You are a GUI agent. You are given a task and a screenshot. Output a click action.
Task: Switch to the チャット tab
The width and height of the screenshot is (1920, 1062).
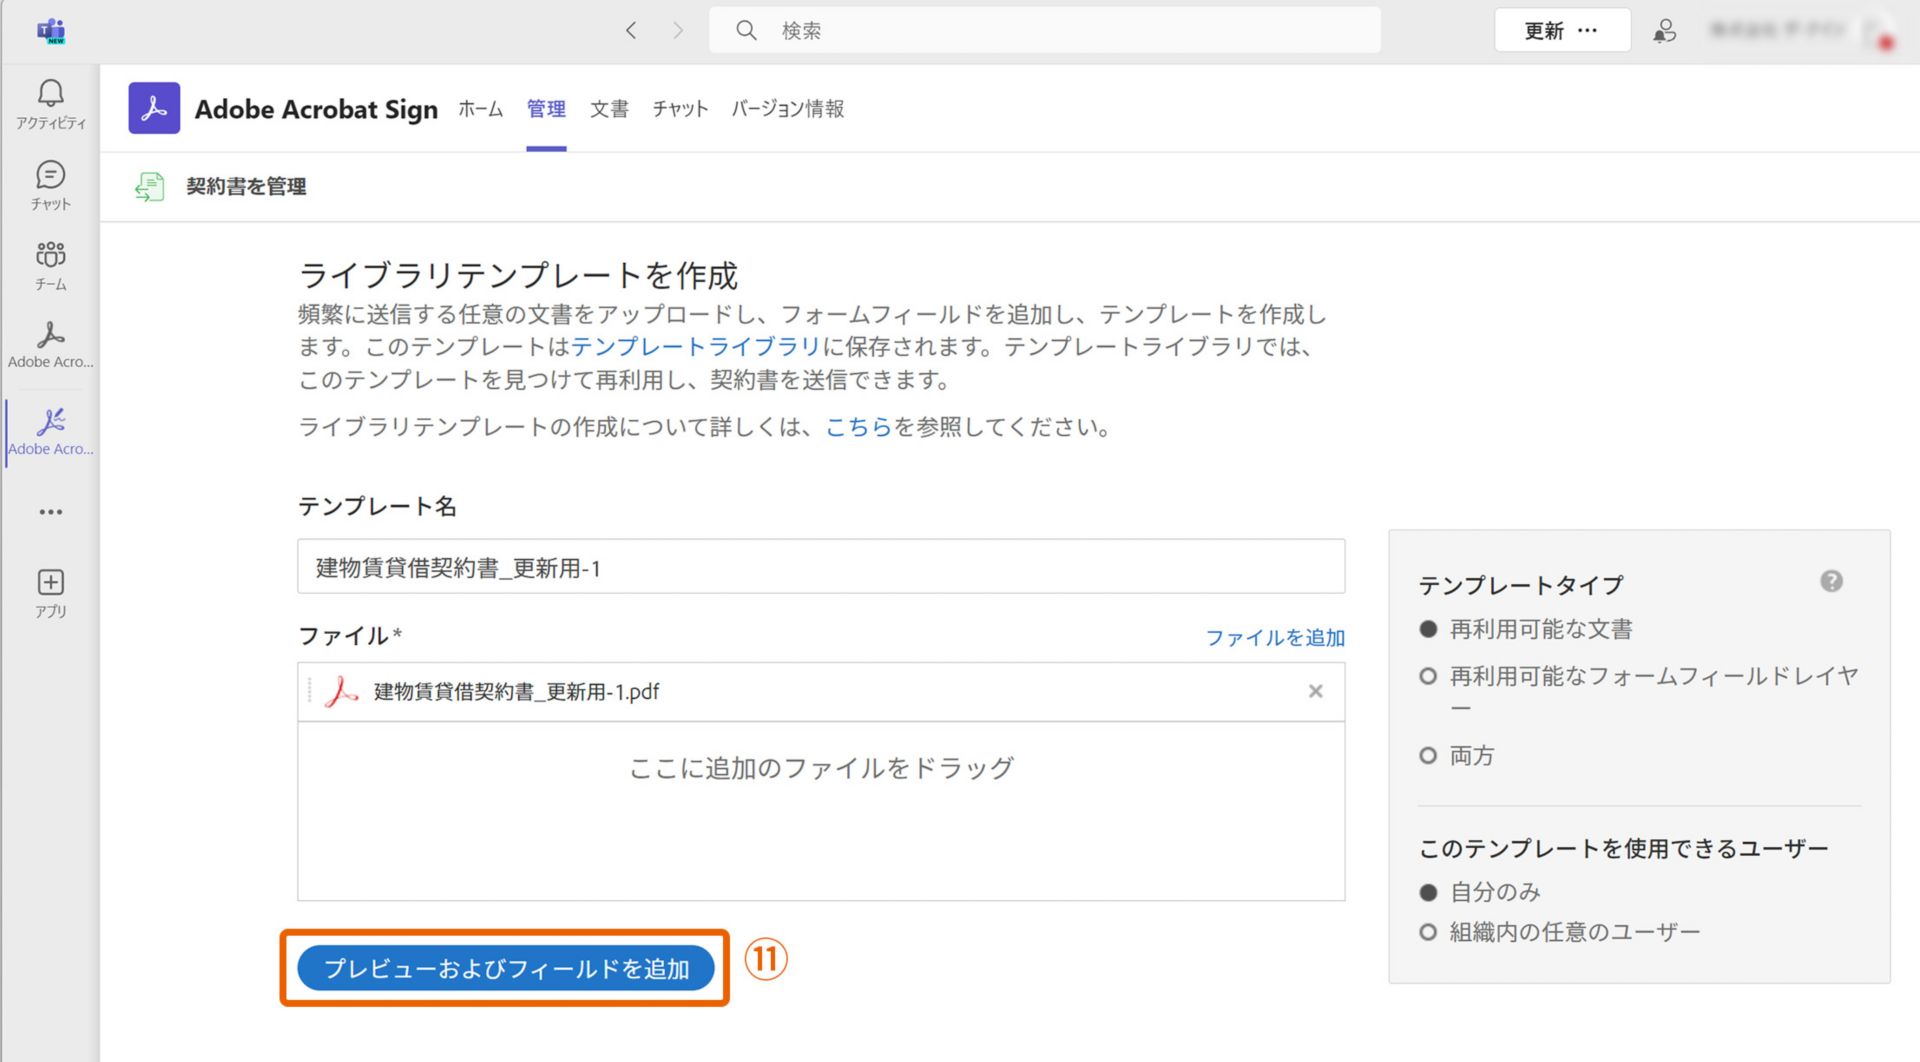click(x=680, y=108)
